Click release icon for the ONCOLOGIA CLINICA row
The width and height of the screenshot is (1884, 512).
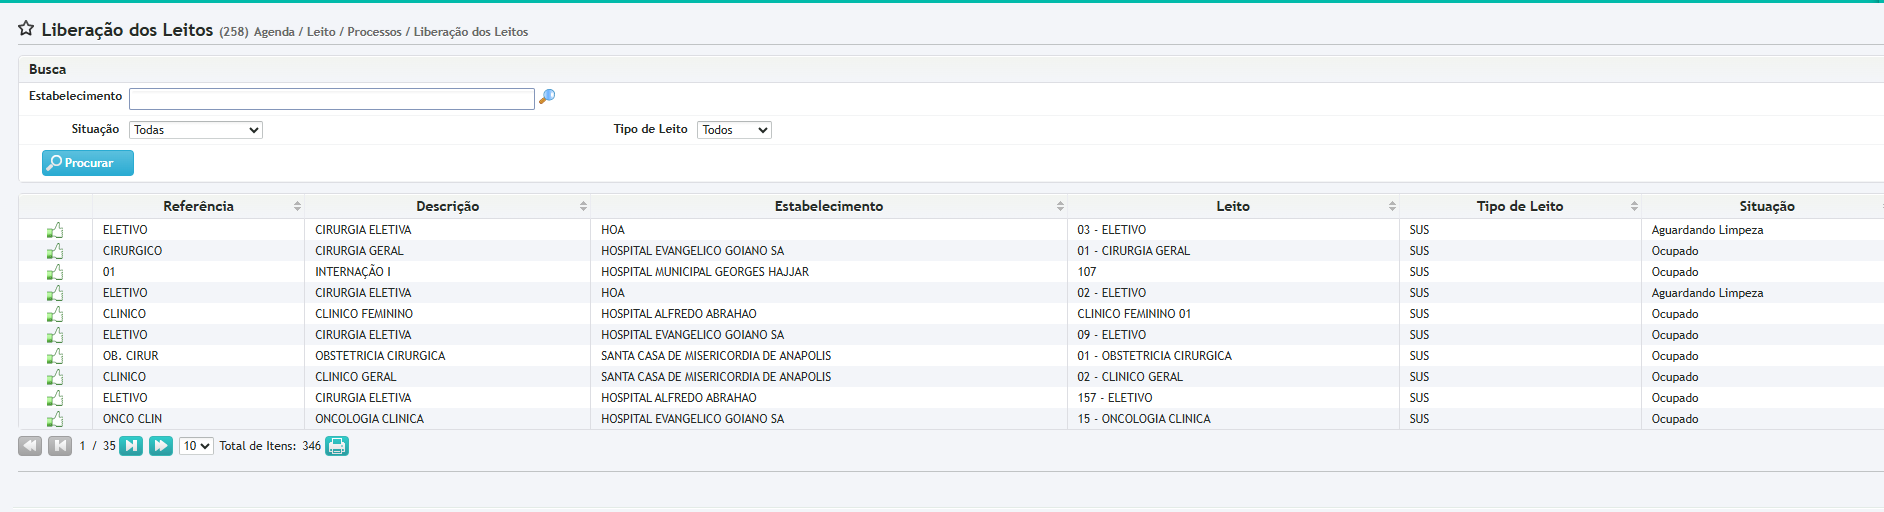click(55, 419)
